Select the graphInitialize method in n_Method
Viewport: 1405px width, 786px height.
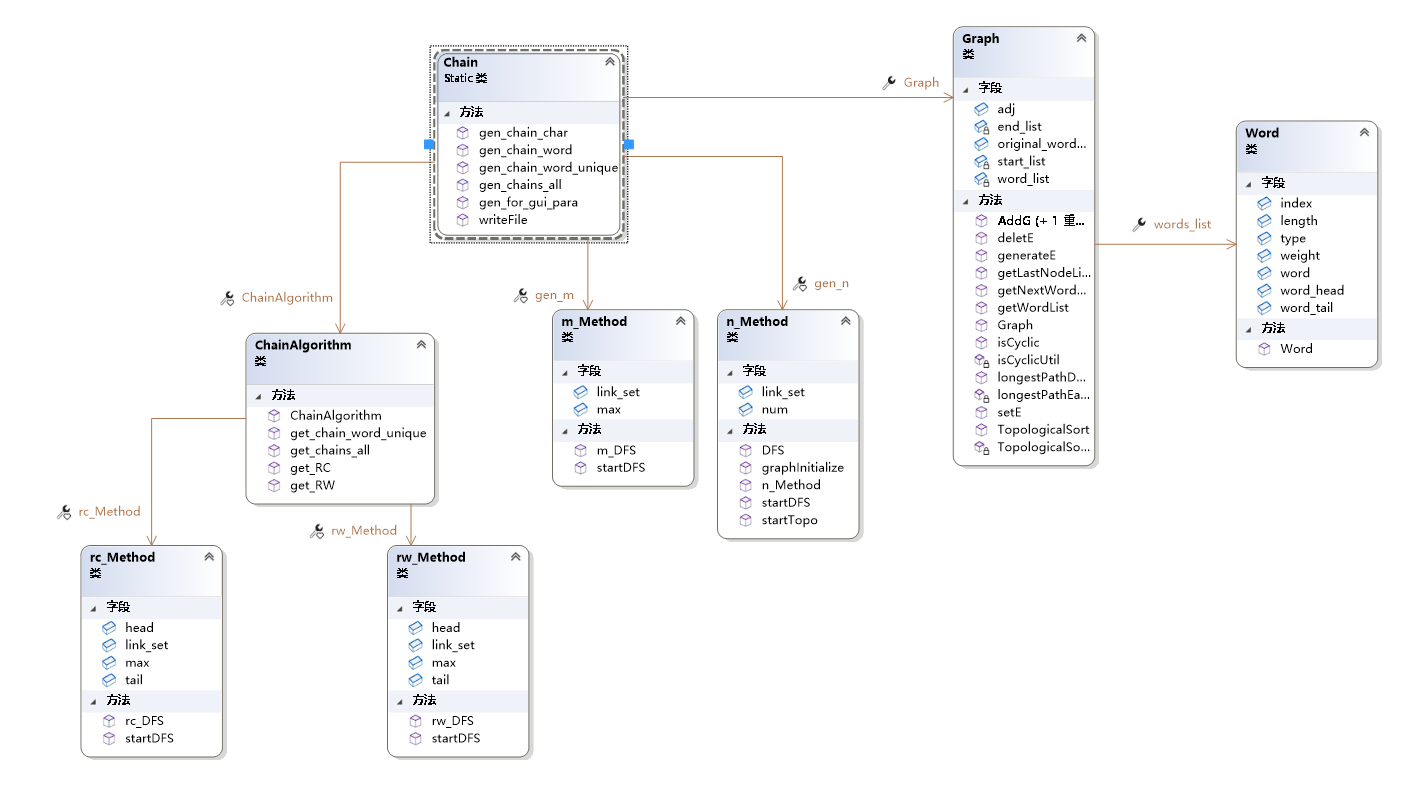pos(803,467)
